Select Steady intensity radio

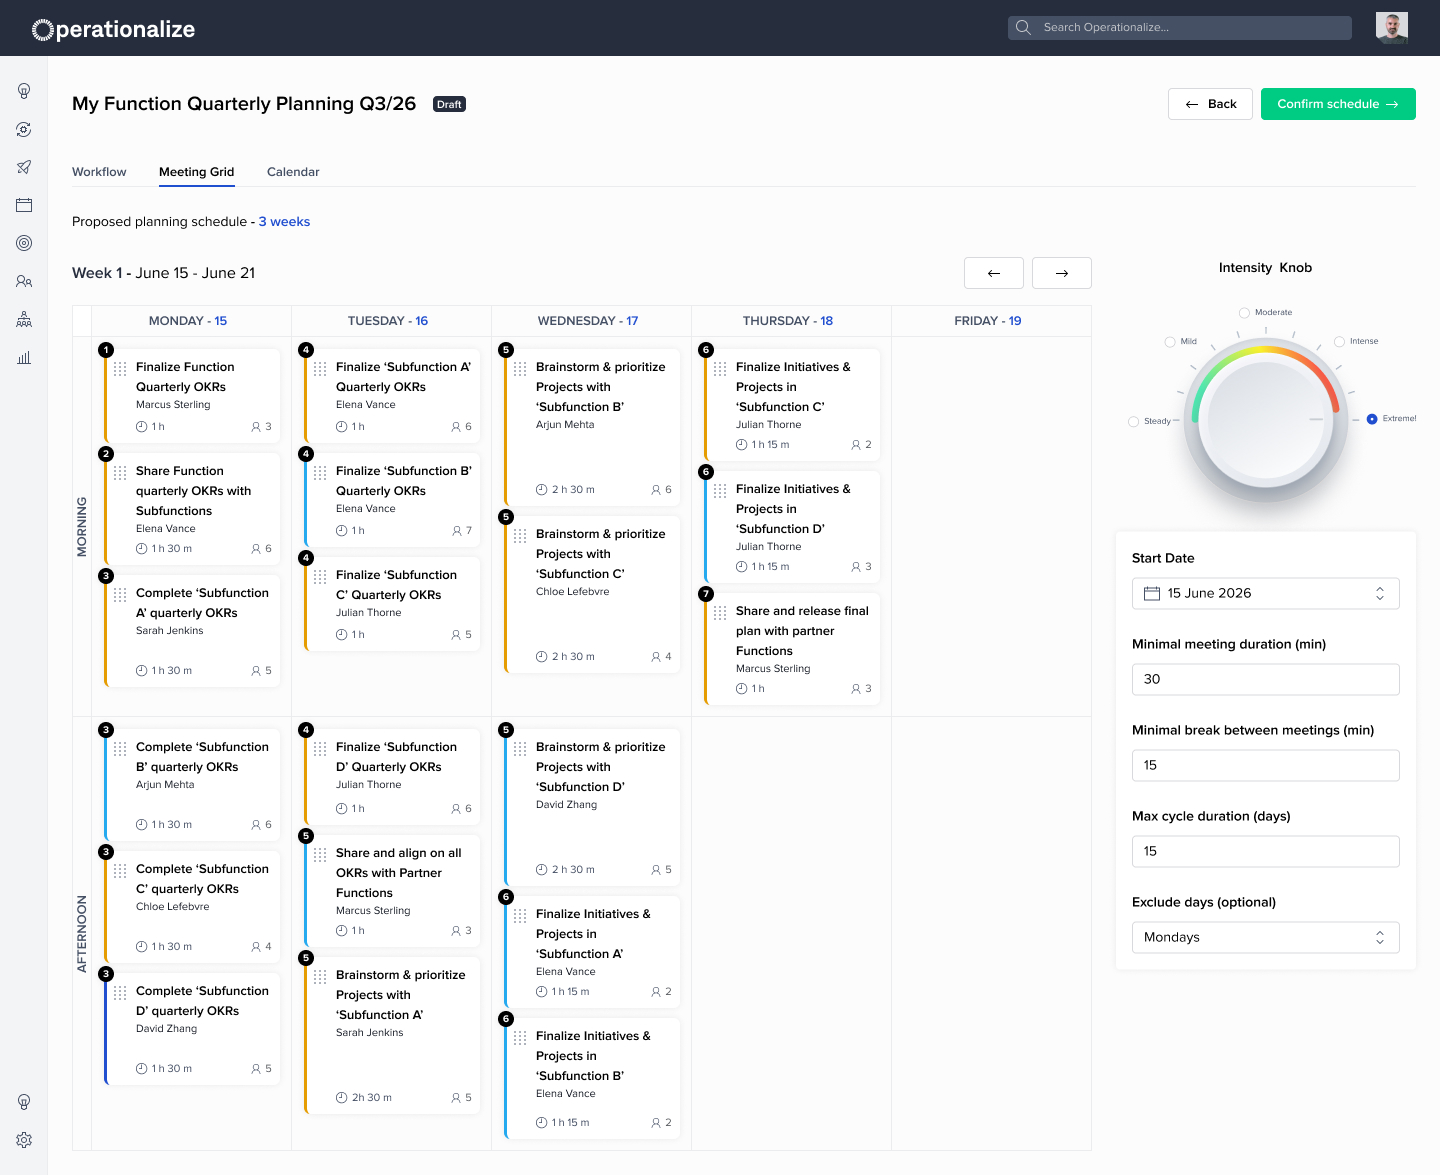tap(1133, 421)
